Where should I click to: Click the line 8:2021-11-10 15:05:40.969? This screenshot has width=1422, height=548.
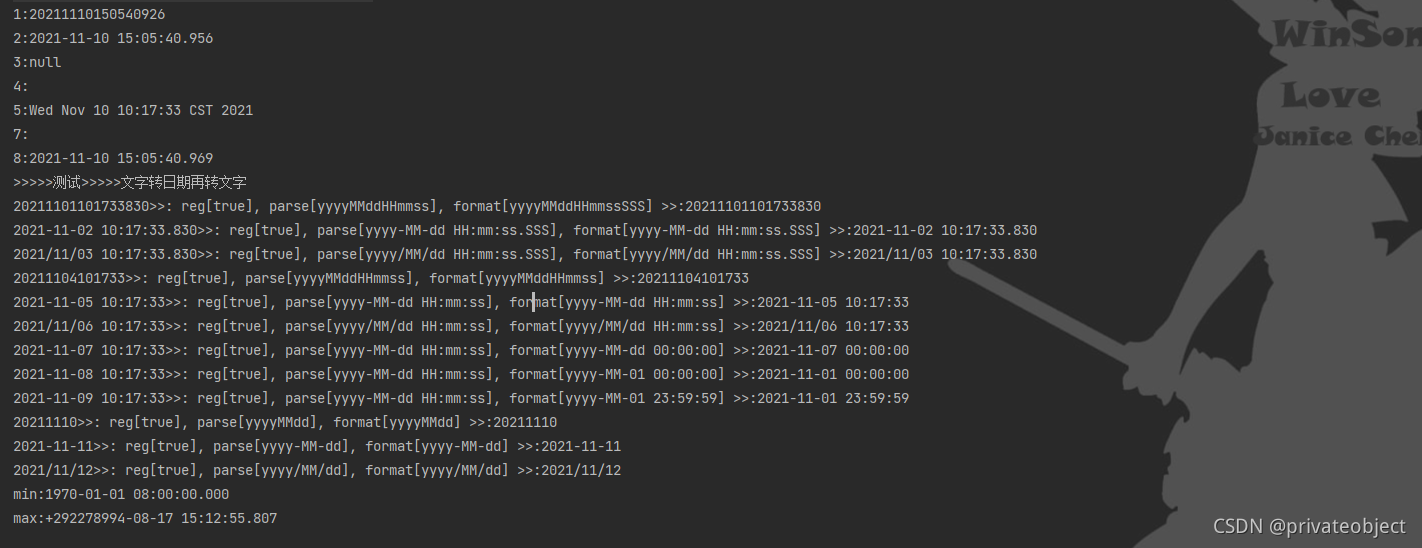(113, 158)
